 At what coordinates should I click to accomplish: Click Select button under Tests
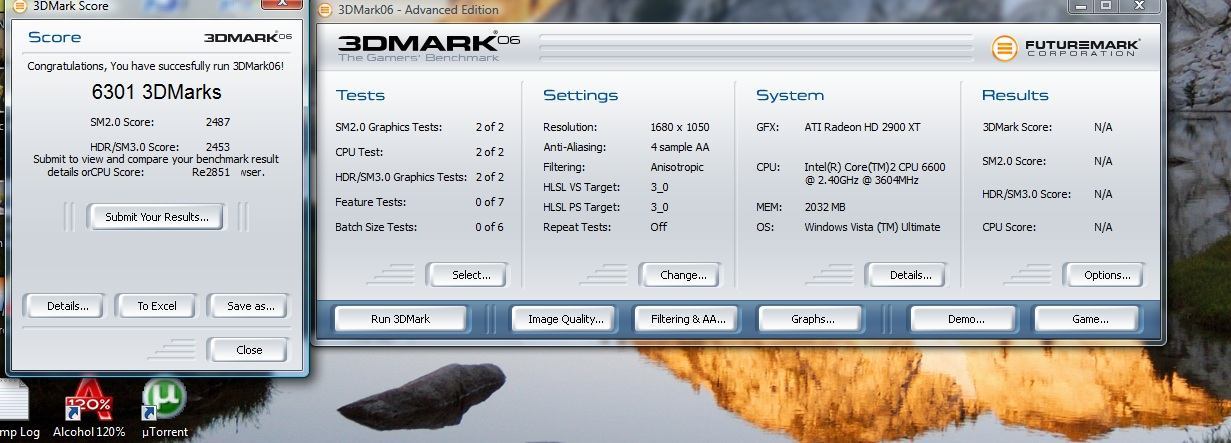coord(470,275)
